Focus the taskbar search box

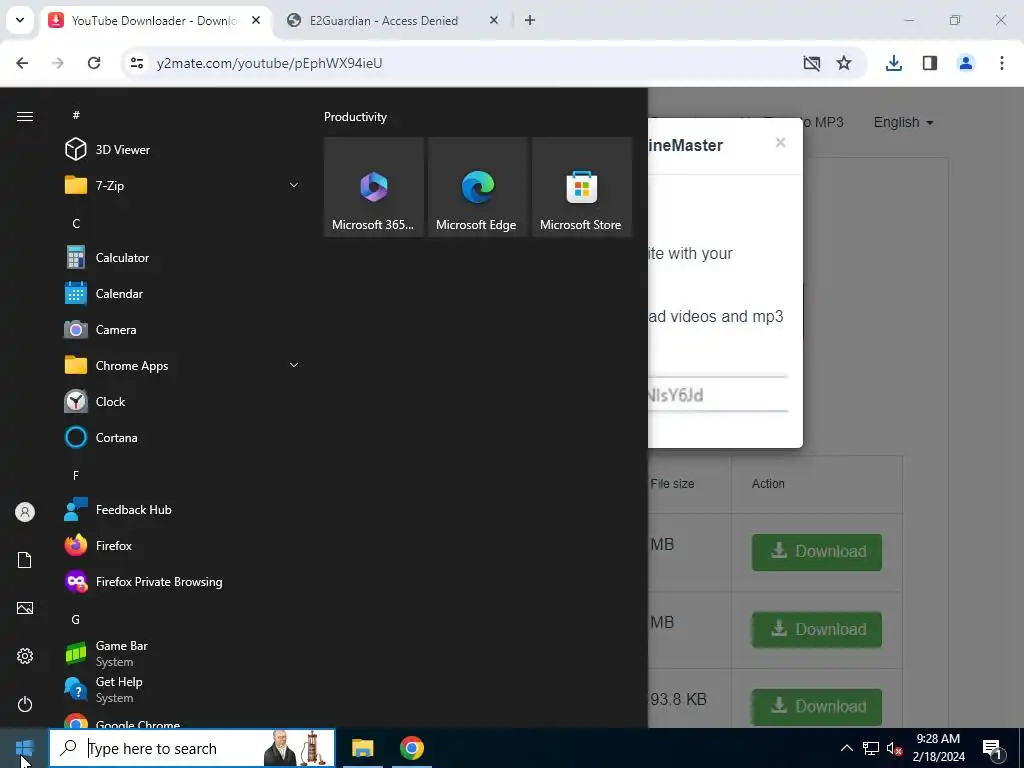[x=192, y=748]
